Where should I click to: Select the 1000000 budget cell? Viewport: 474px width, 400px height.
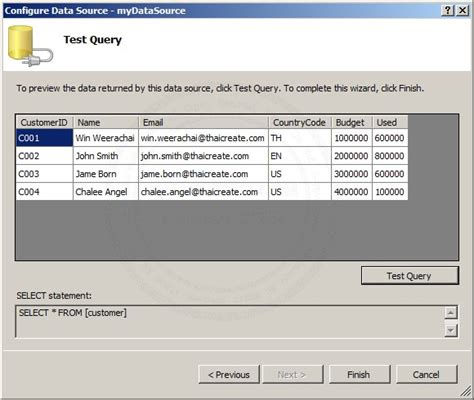click(x=352, y=138)
